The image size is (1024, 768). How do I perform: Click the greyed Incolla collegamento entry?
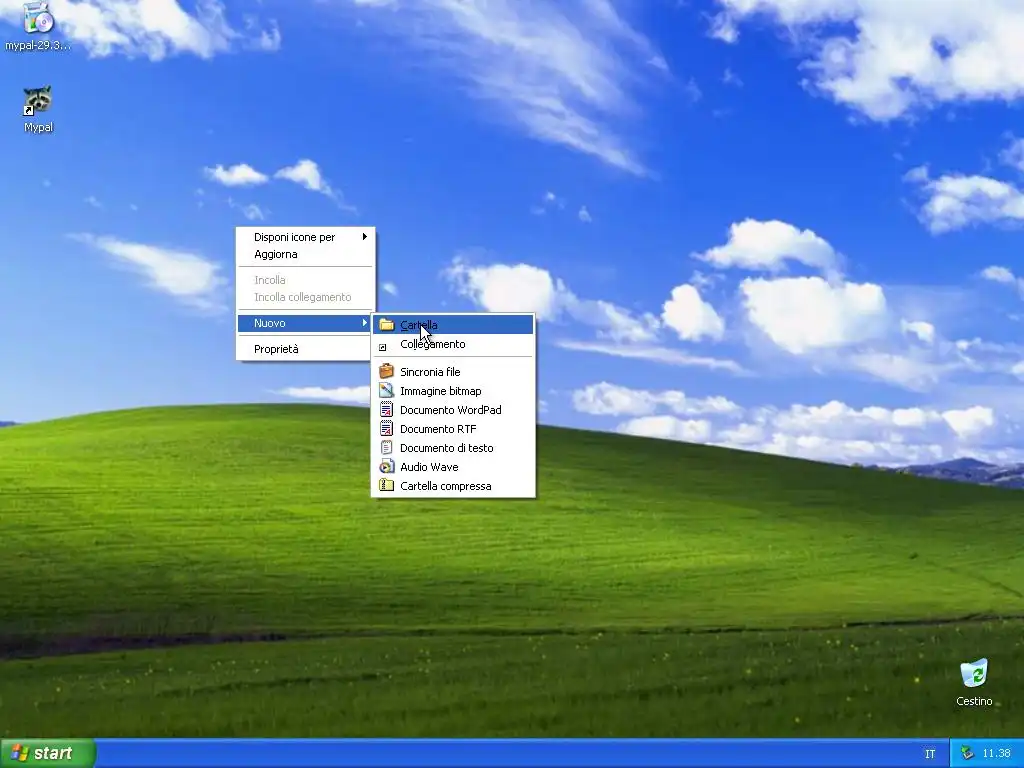[x=306, y=297]
